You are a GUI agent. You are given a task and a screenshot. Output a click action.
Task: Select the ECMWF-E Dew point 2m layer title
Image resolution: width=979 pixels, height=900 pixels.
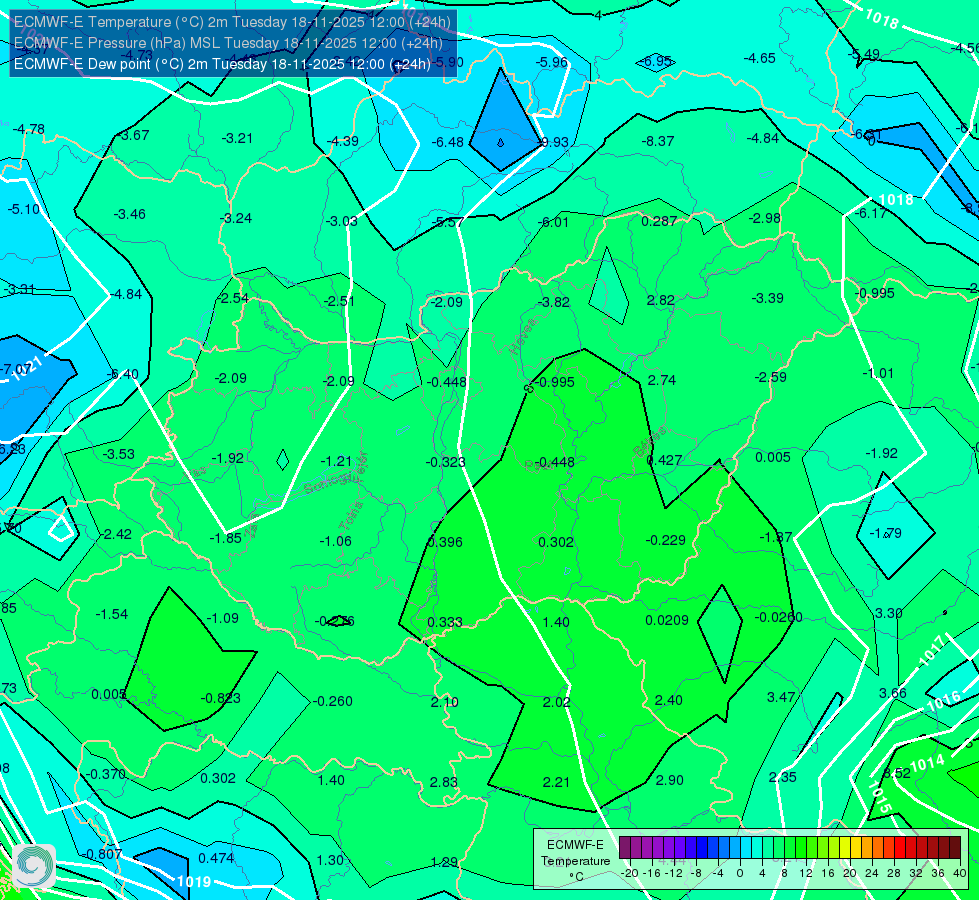tap(222, 64)
